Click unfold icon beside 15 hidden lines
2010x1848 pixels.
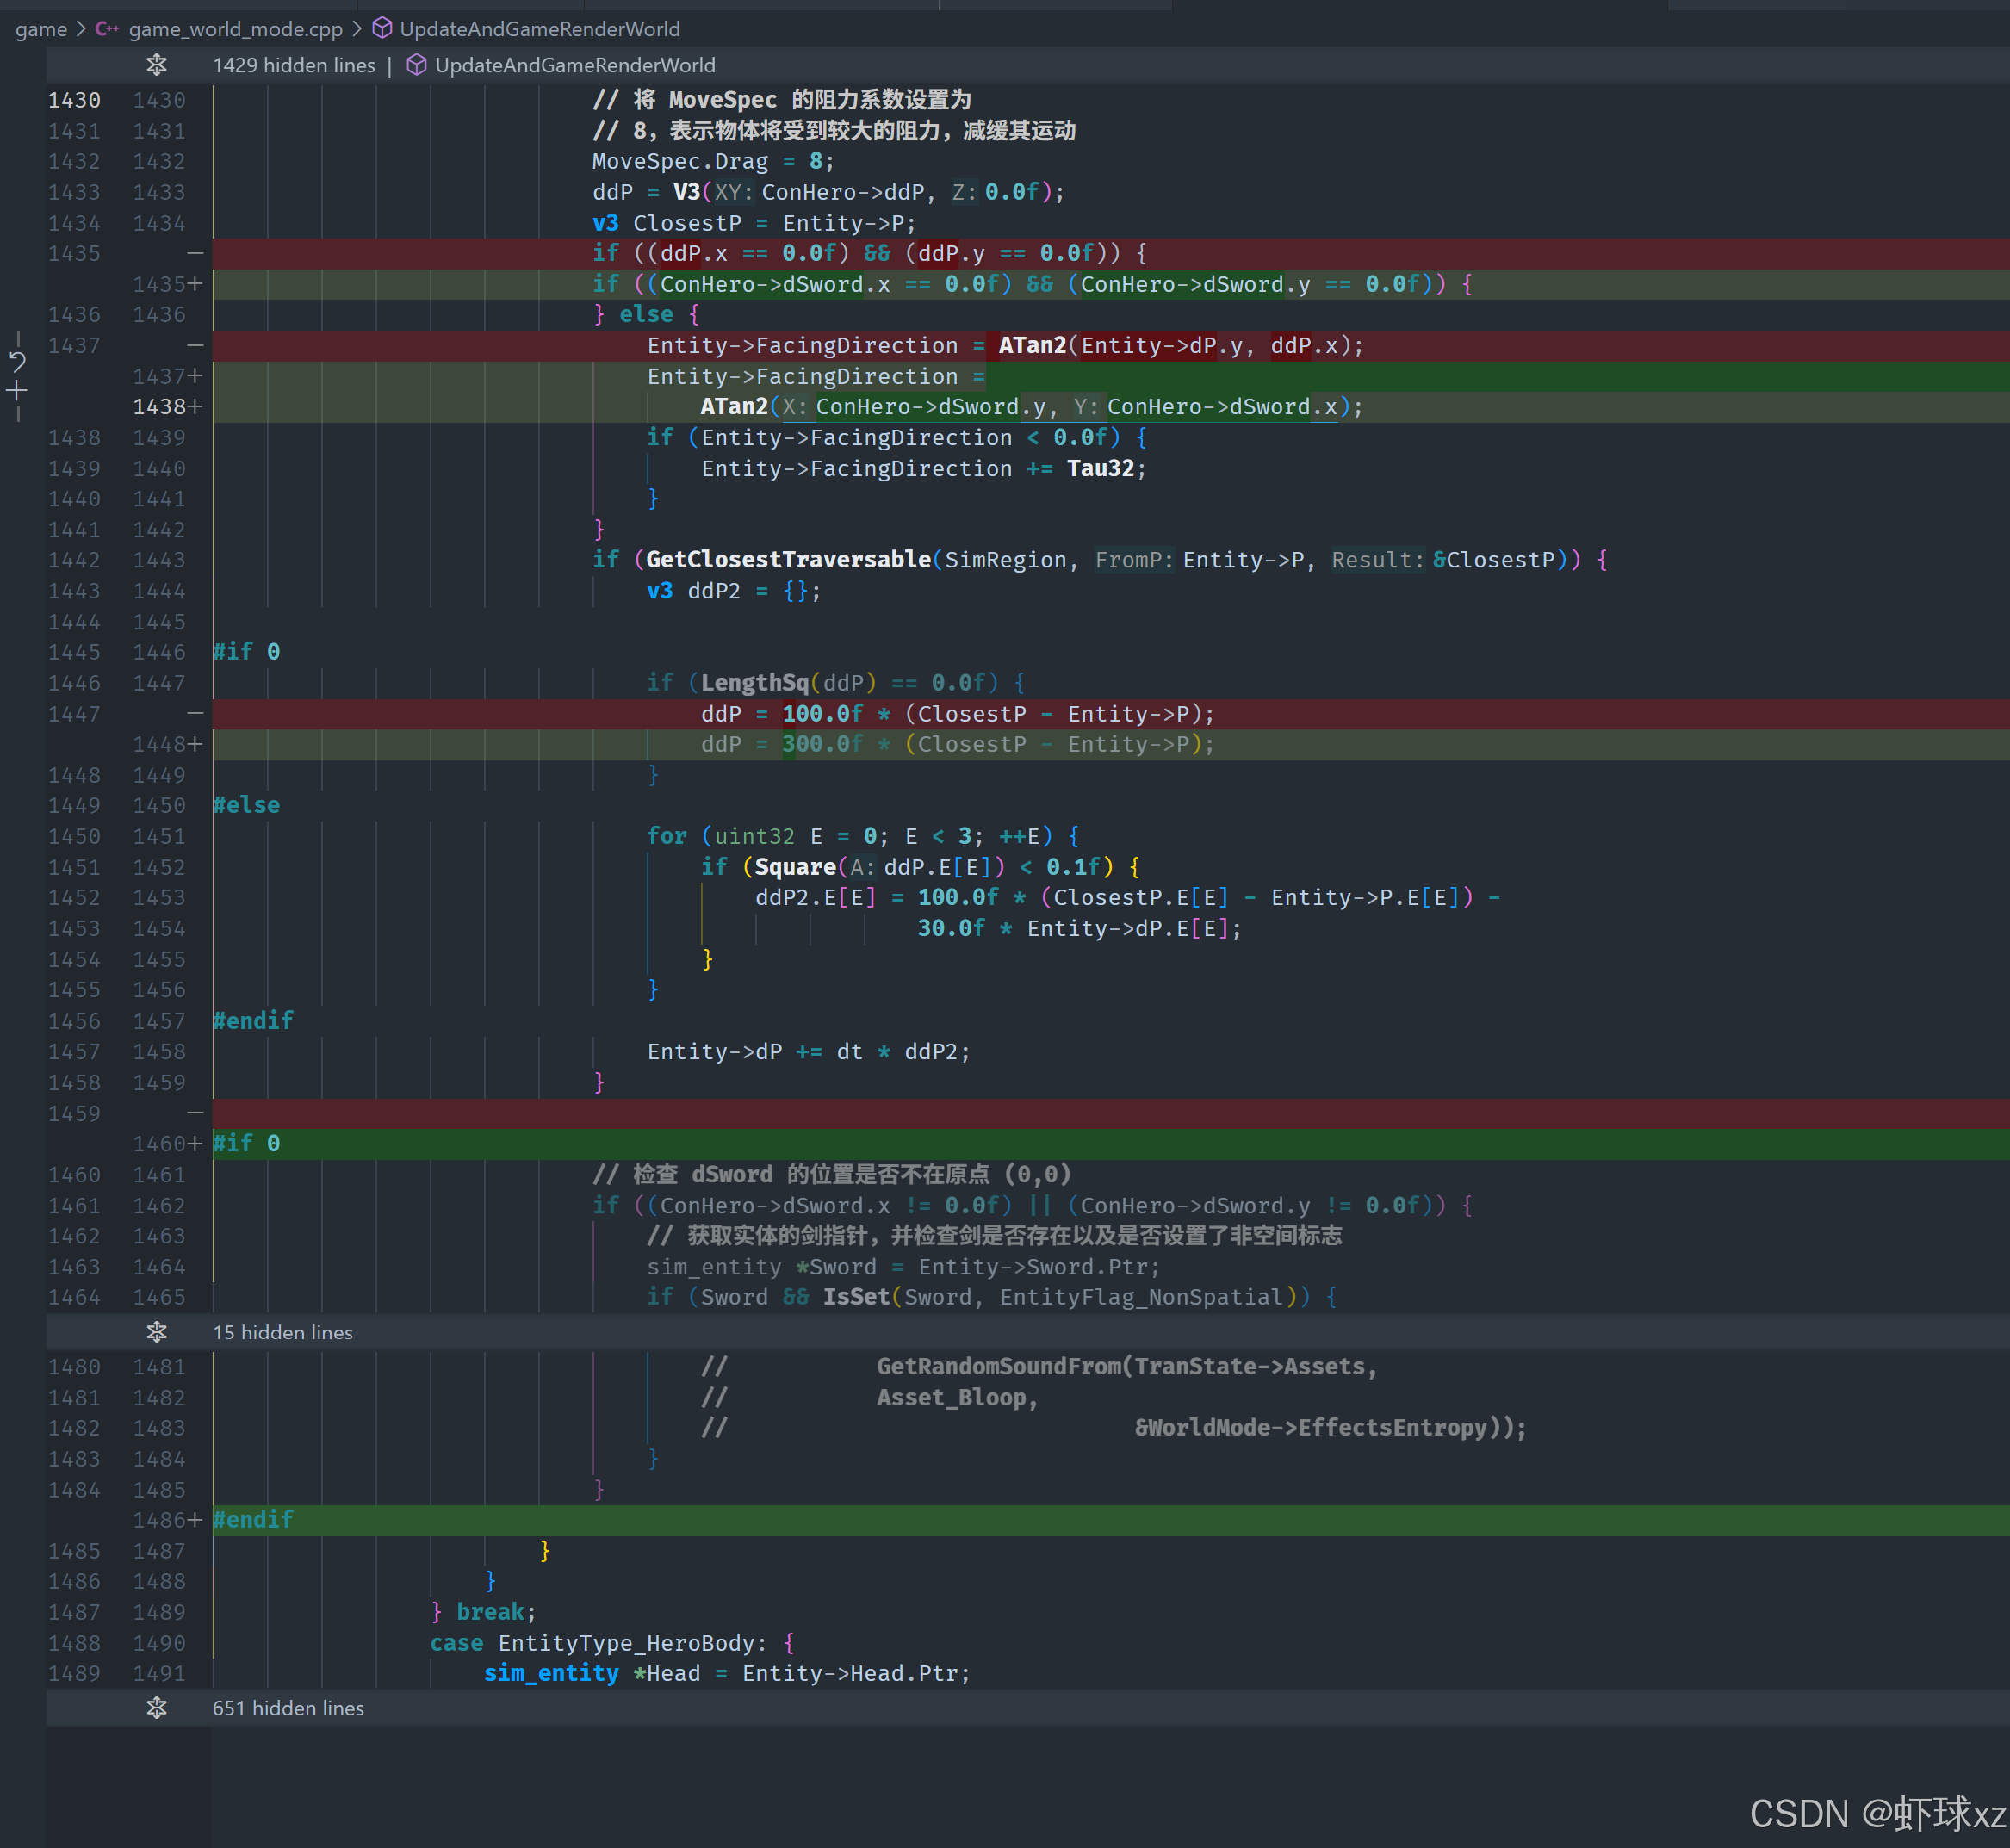click(157, 1332)
